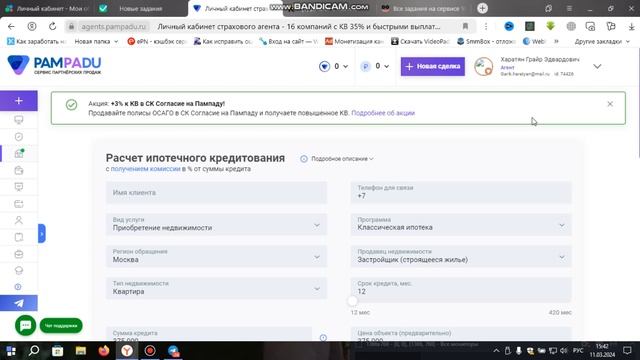Open the green chat bubble icon
The width and height of the screenshot is (640, 360).
coord(25,325)
